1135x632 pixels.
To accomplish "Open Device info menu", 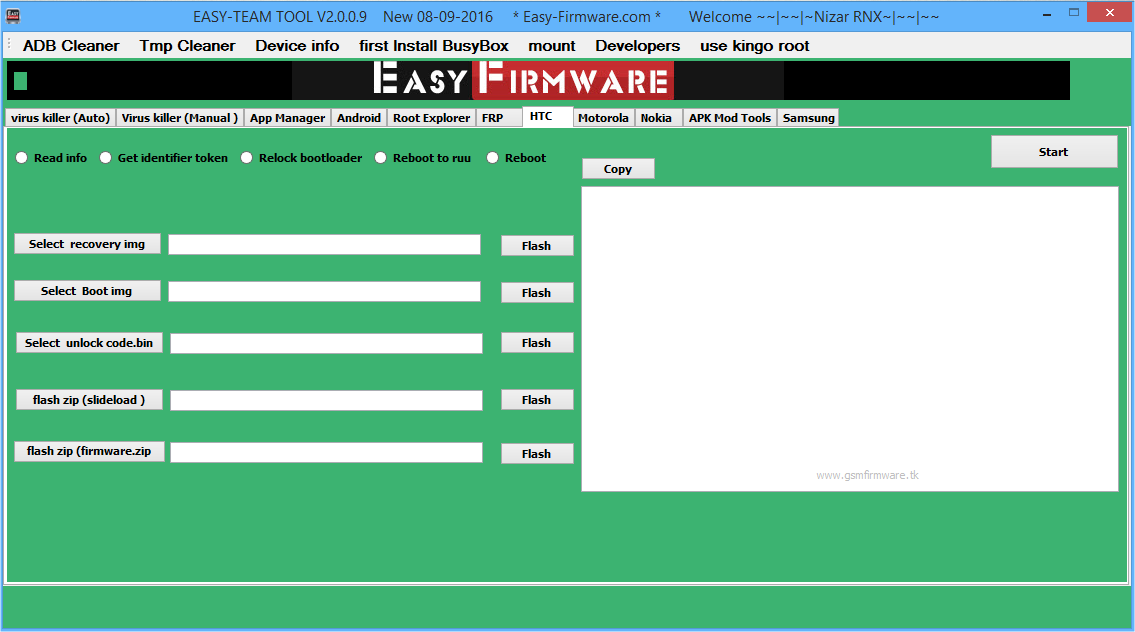I will (297, 46).
